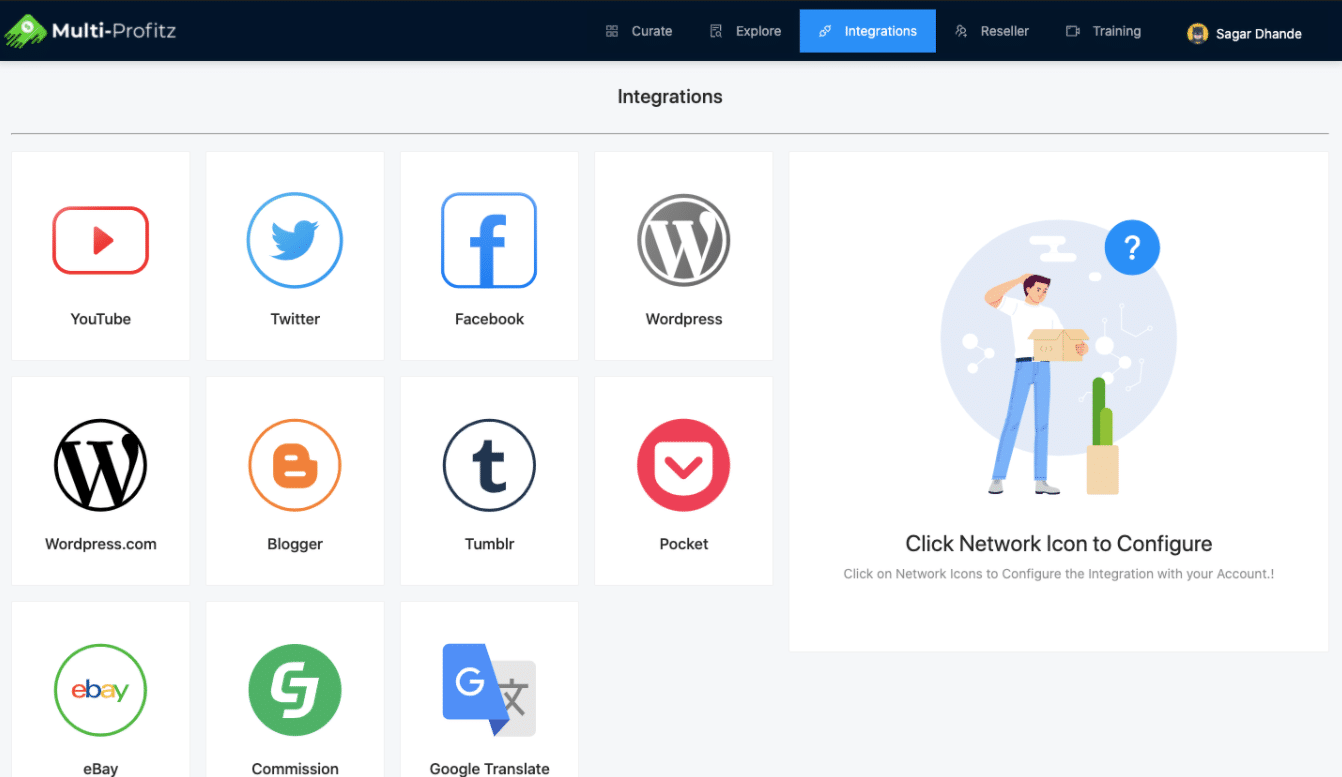Click the Facebook label text
1342x777 pixels.
[x=489, y=319]
